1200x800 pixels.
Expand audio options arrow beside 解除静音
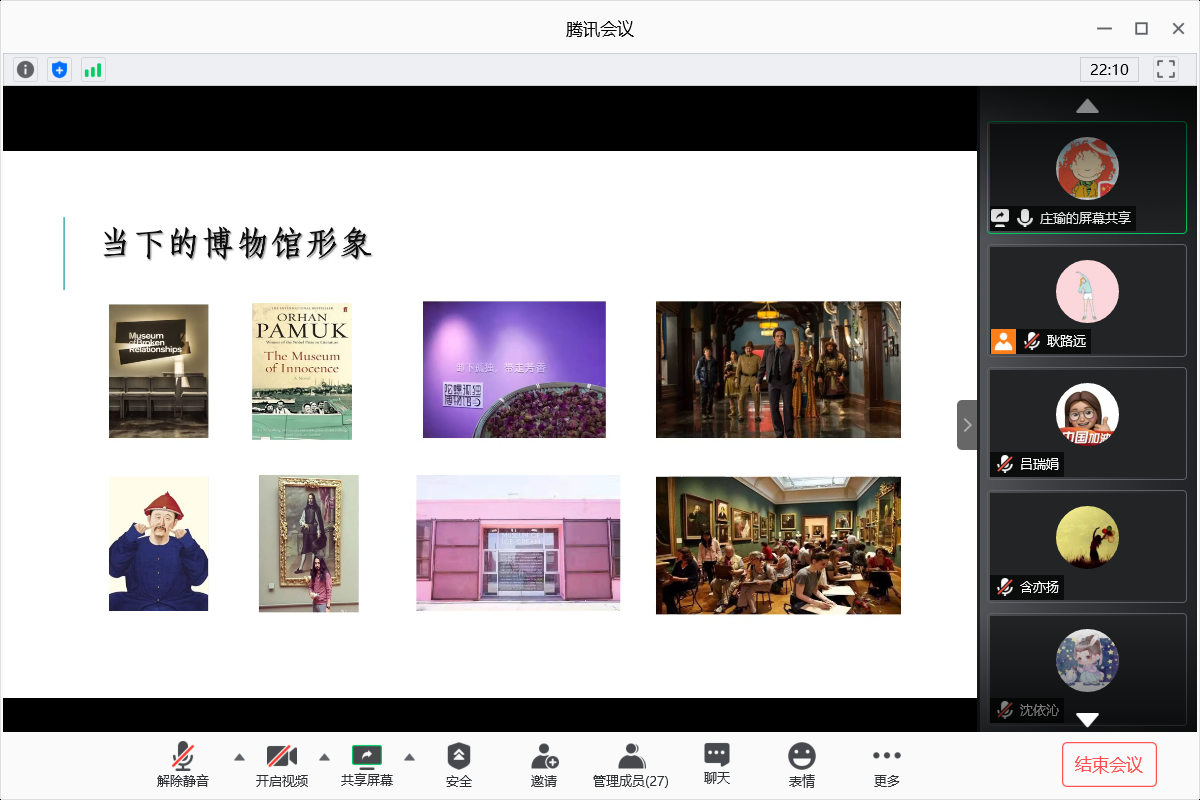(239, 757)
